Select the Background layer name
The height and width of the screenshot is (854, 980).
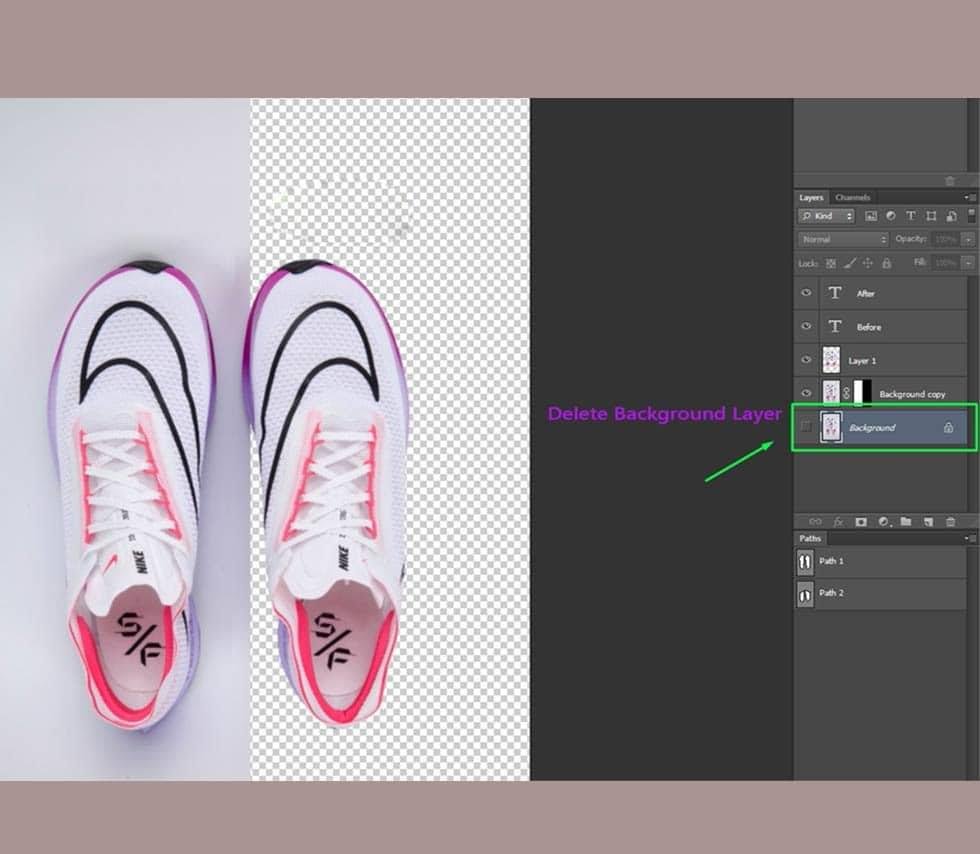click(x=872, y=428)
